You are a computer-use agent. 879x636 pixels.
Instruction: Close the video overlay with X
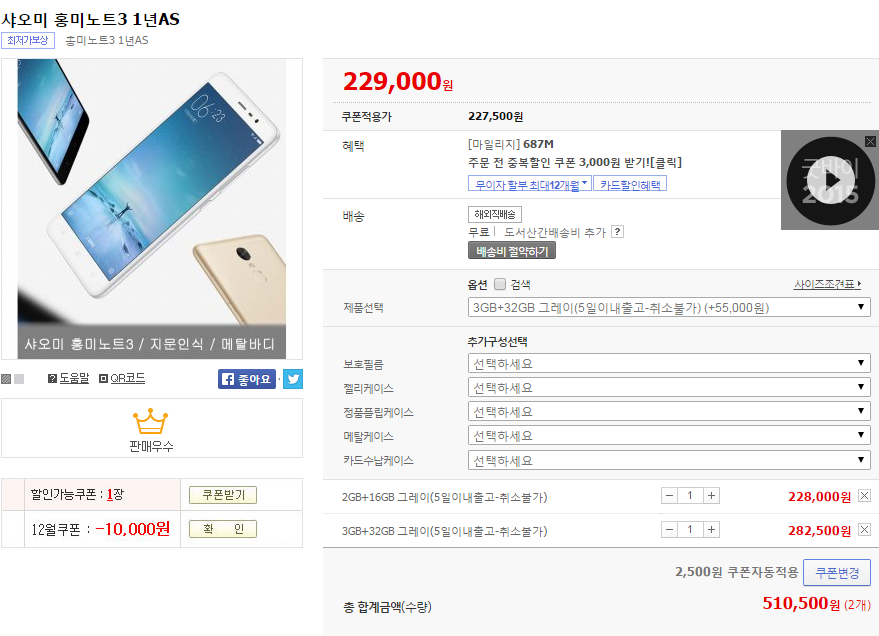tap(870, 141)
